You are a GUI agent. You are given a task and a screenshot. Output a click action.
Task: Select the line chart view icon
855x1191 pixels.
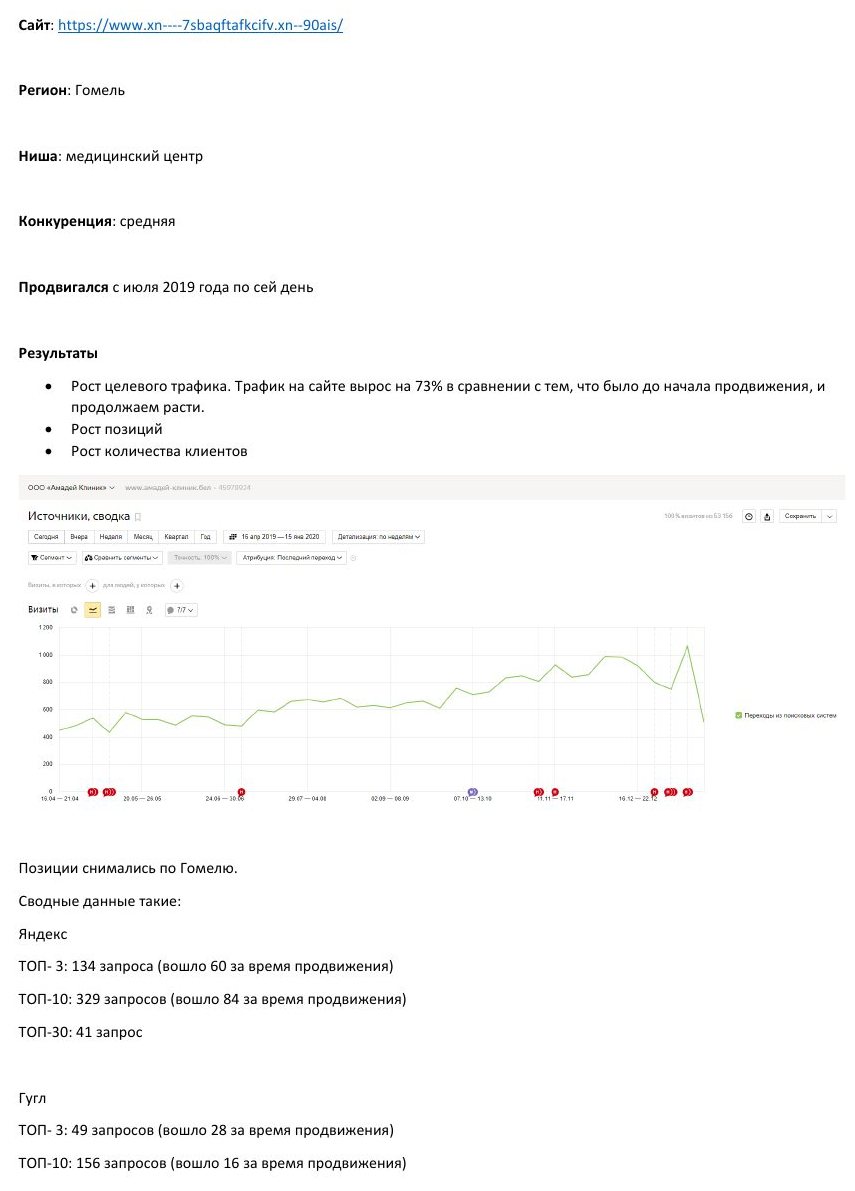pyautogui.click(x=93, y=610)
